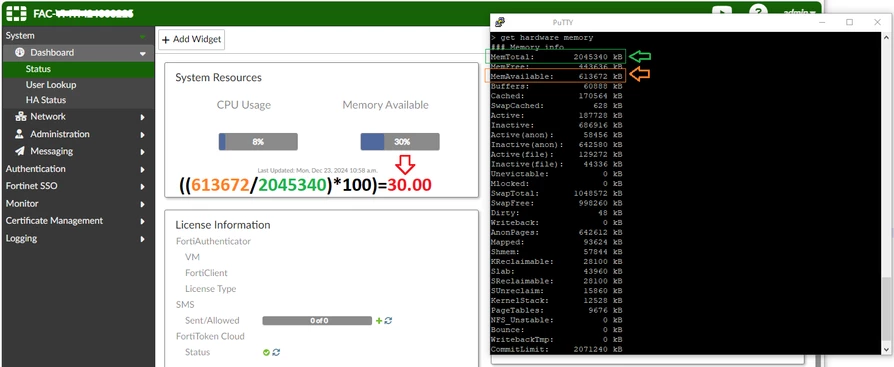Click the Memory Available 30% bar
This screenshot has height=367, width=894.
(400, 142)
